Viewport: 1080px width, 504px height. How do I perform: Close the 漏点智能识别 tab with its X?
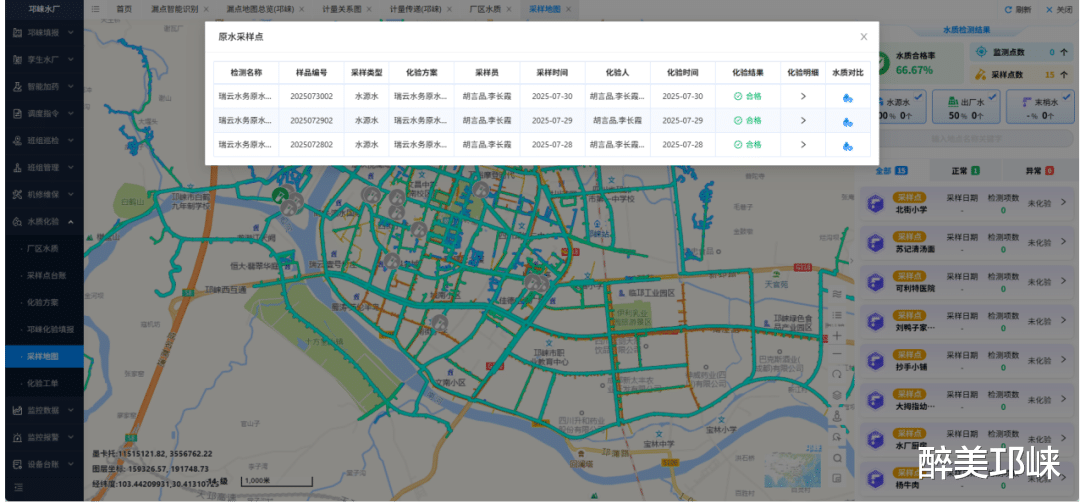[x=206, y=10]
